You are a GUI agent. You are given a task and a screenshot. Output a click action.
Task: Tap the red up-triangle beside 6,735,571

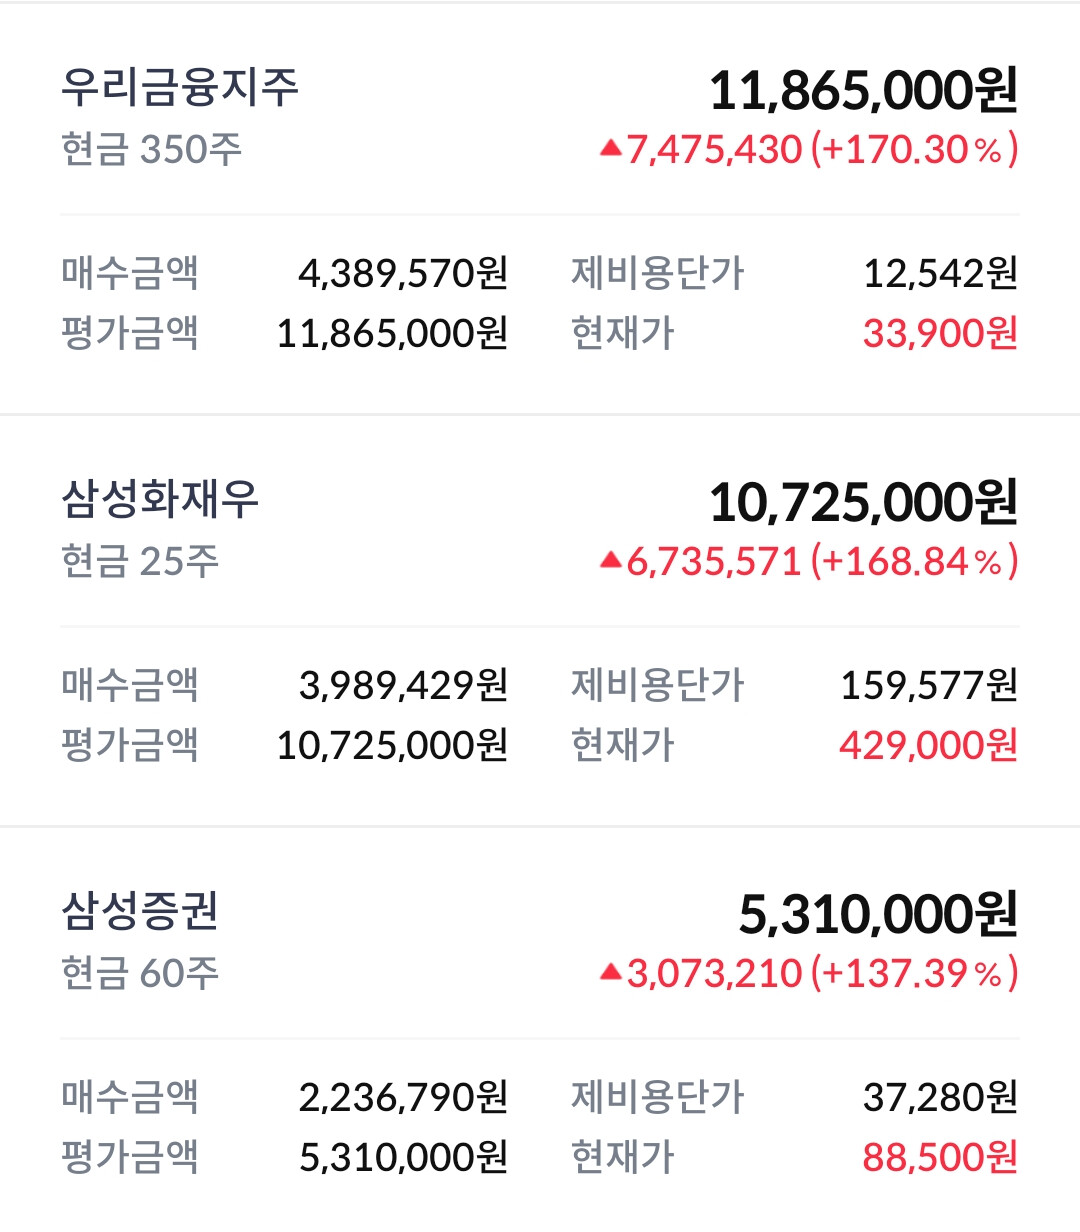(611, 561)
